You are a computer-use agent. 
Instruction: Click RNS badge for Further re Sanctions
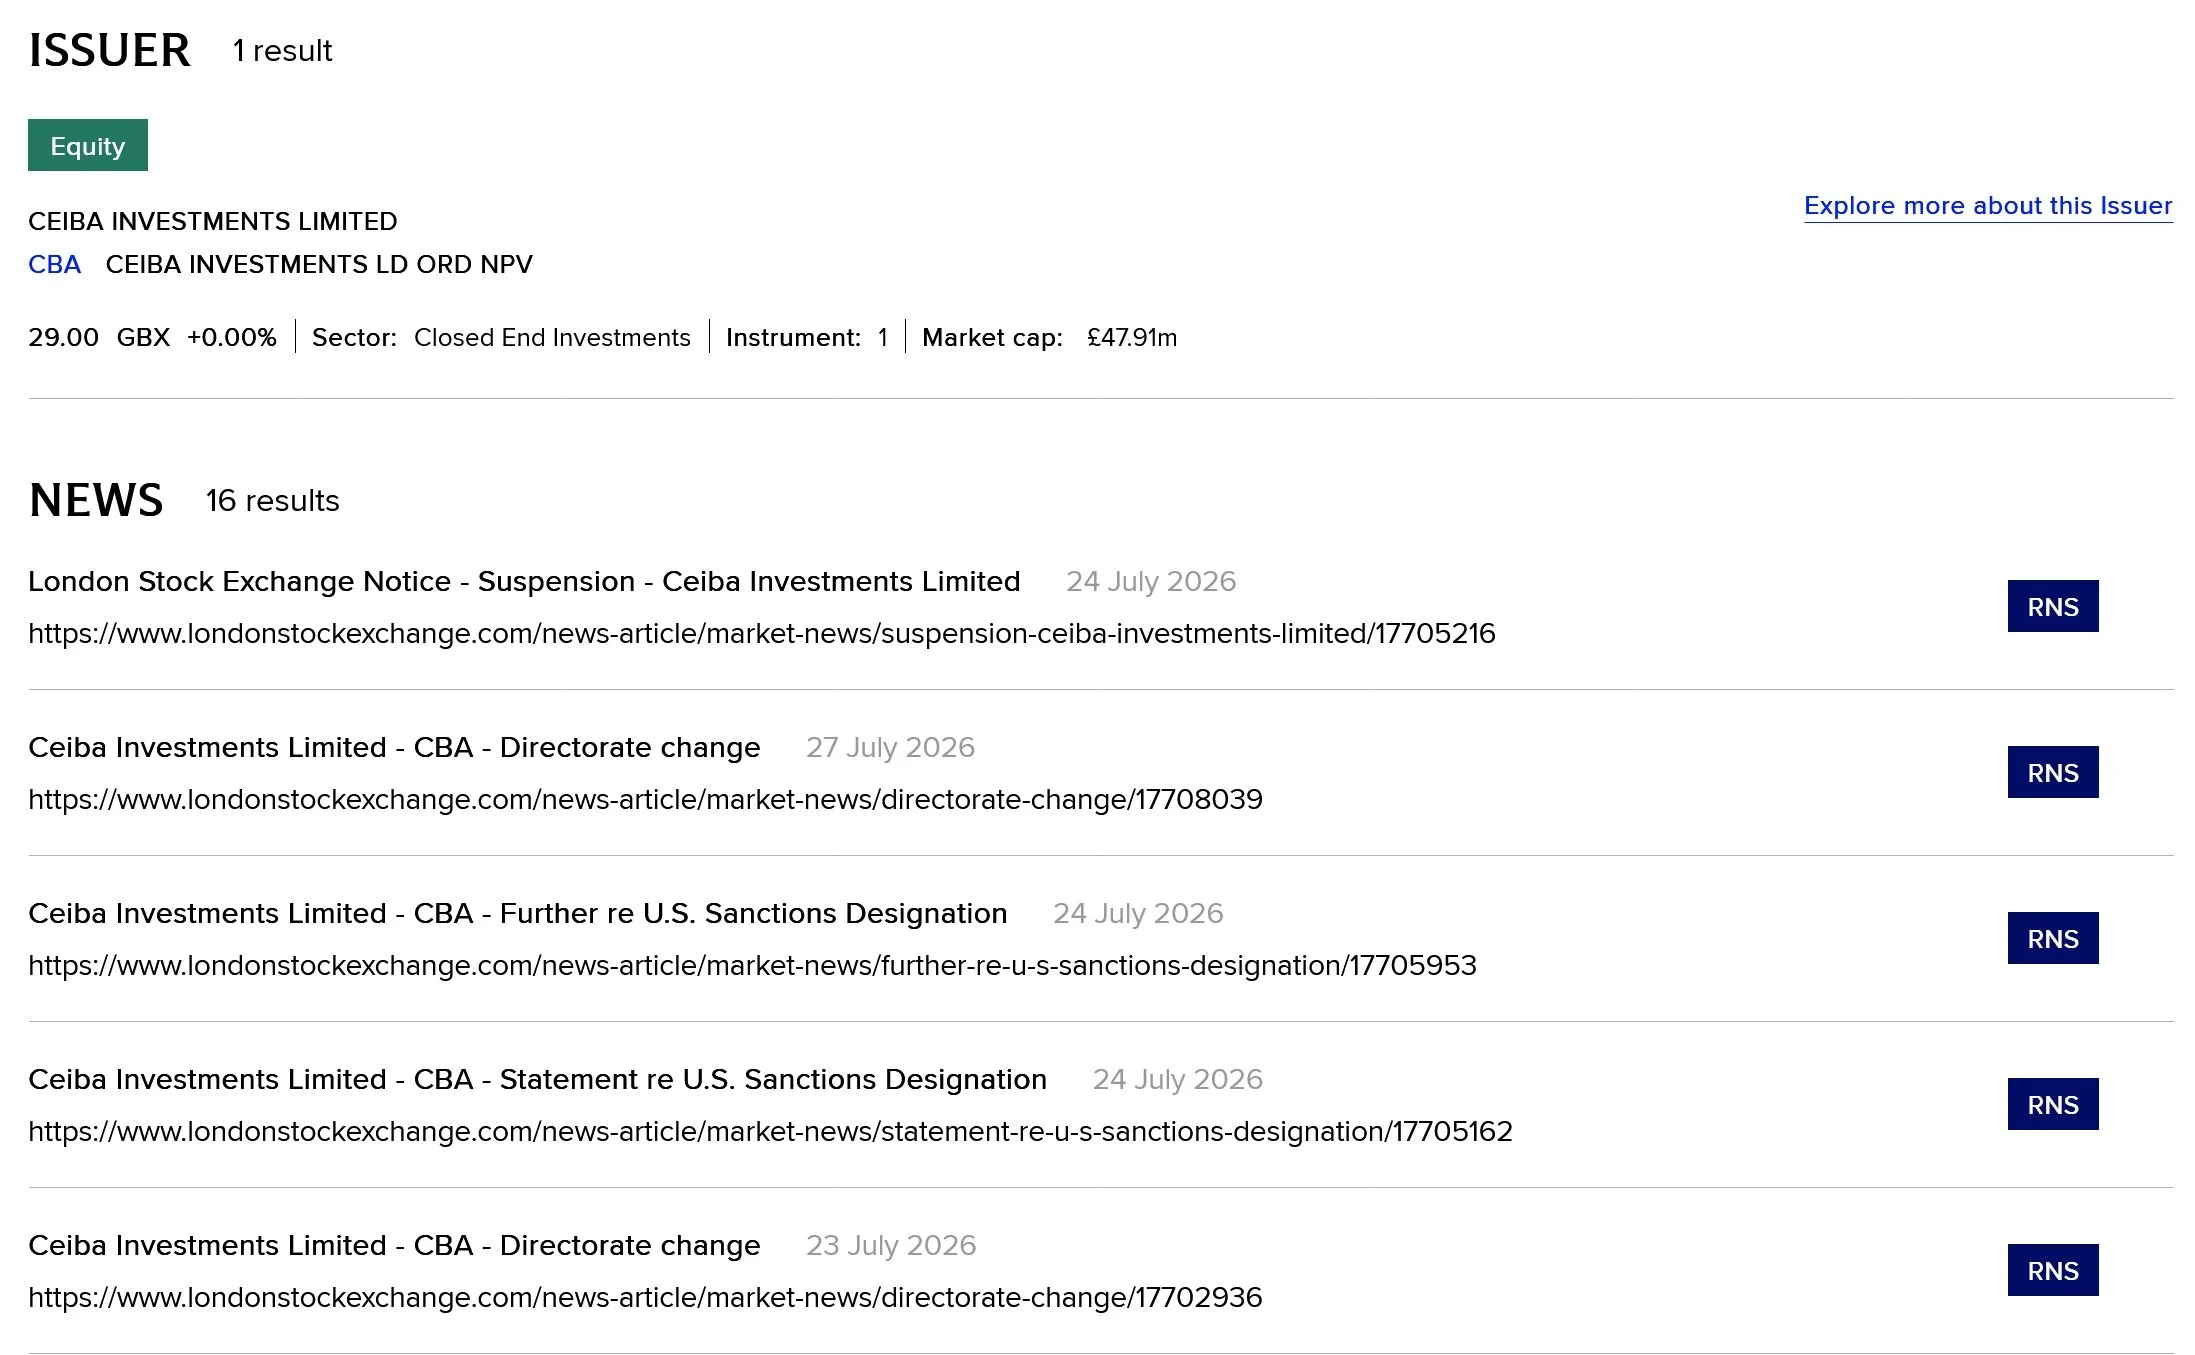point(2053,938)
